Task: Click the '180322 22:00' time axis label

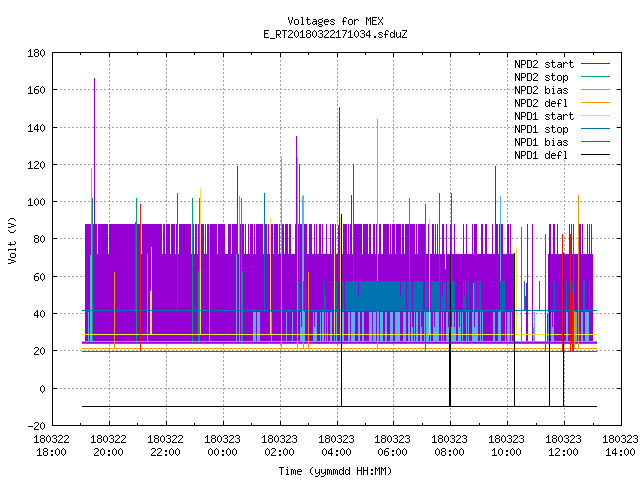Action: (165, 446)
